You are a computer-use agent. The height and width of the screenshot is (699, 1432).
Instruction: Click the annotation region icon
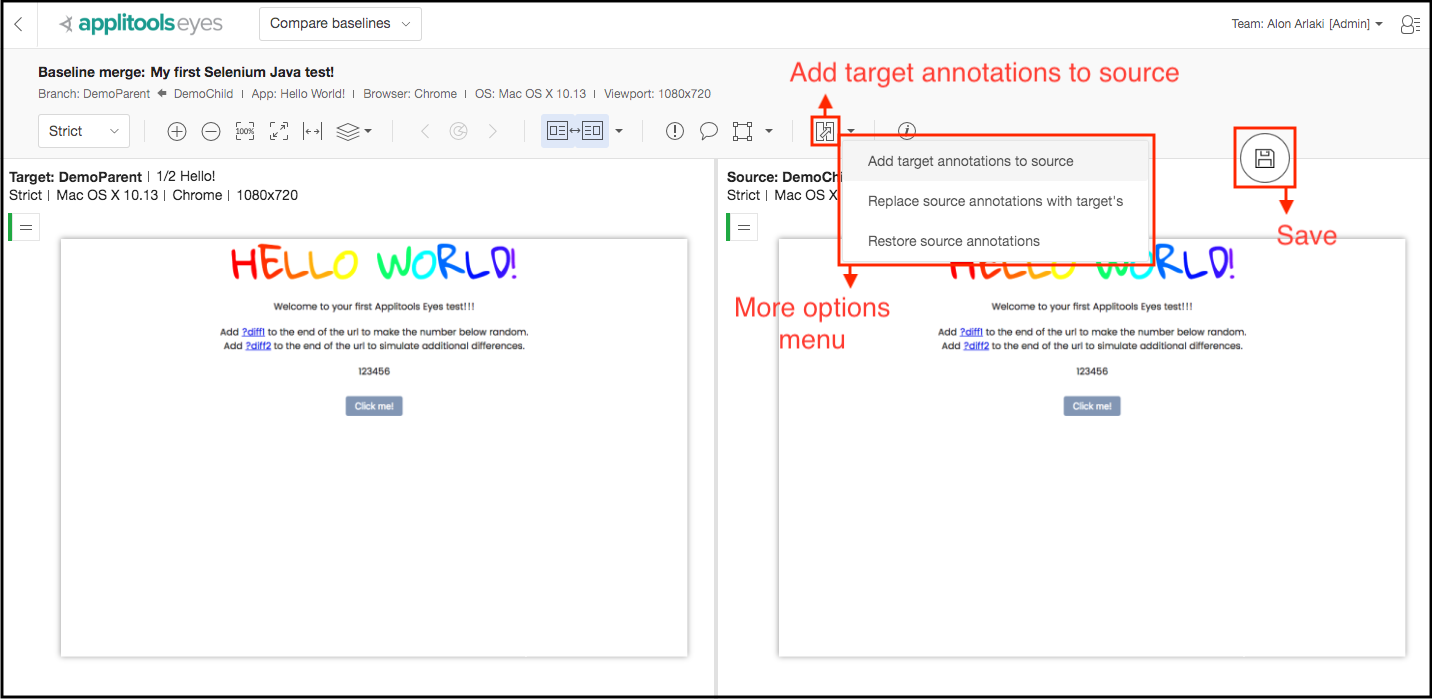coord(742,131)
